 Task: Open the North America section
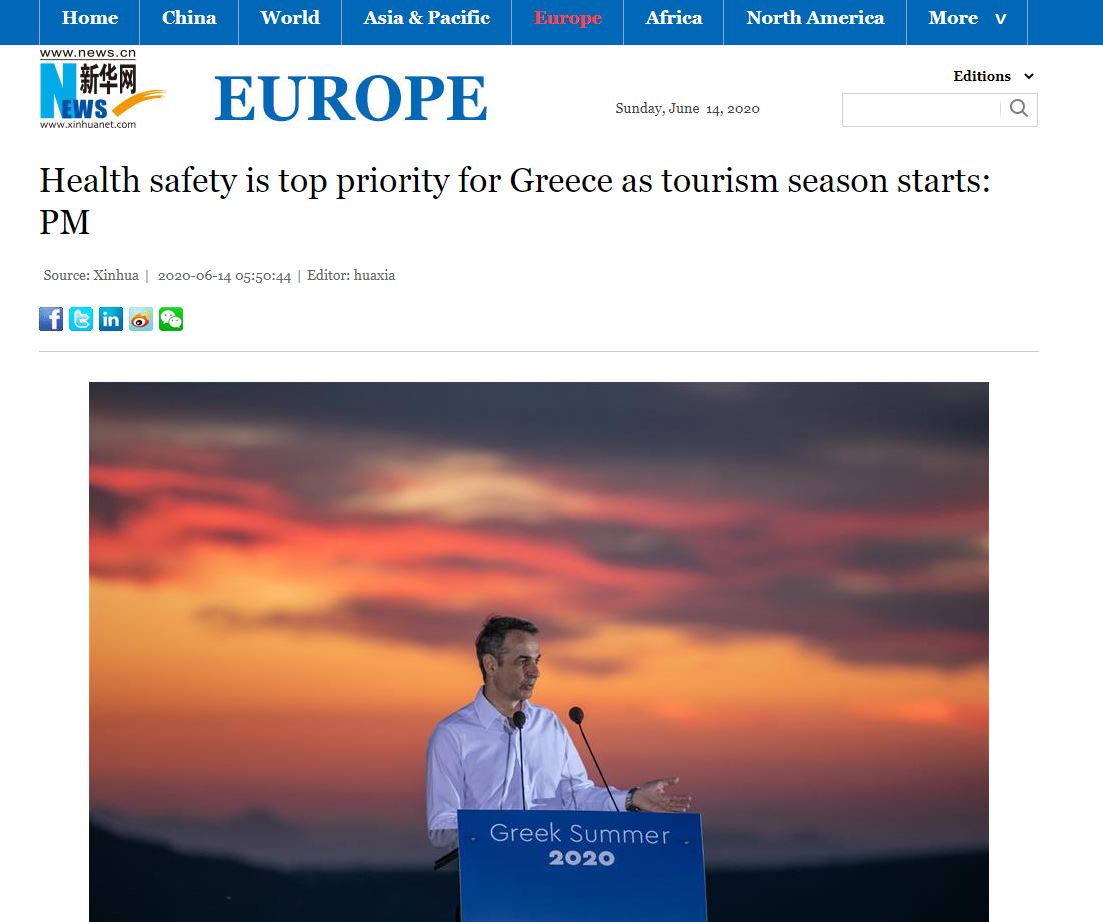(815, 18)
